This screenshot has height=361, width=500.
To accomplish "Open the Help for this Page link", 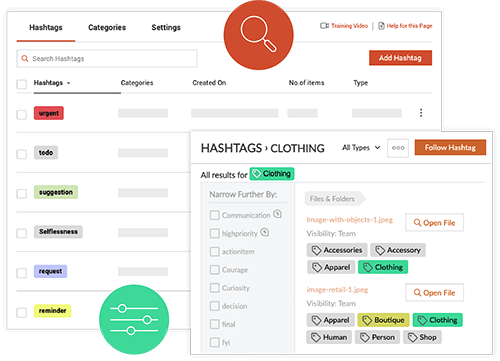I will pos(409,26).
